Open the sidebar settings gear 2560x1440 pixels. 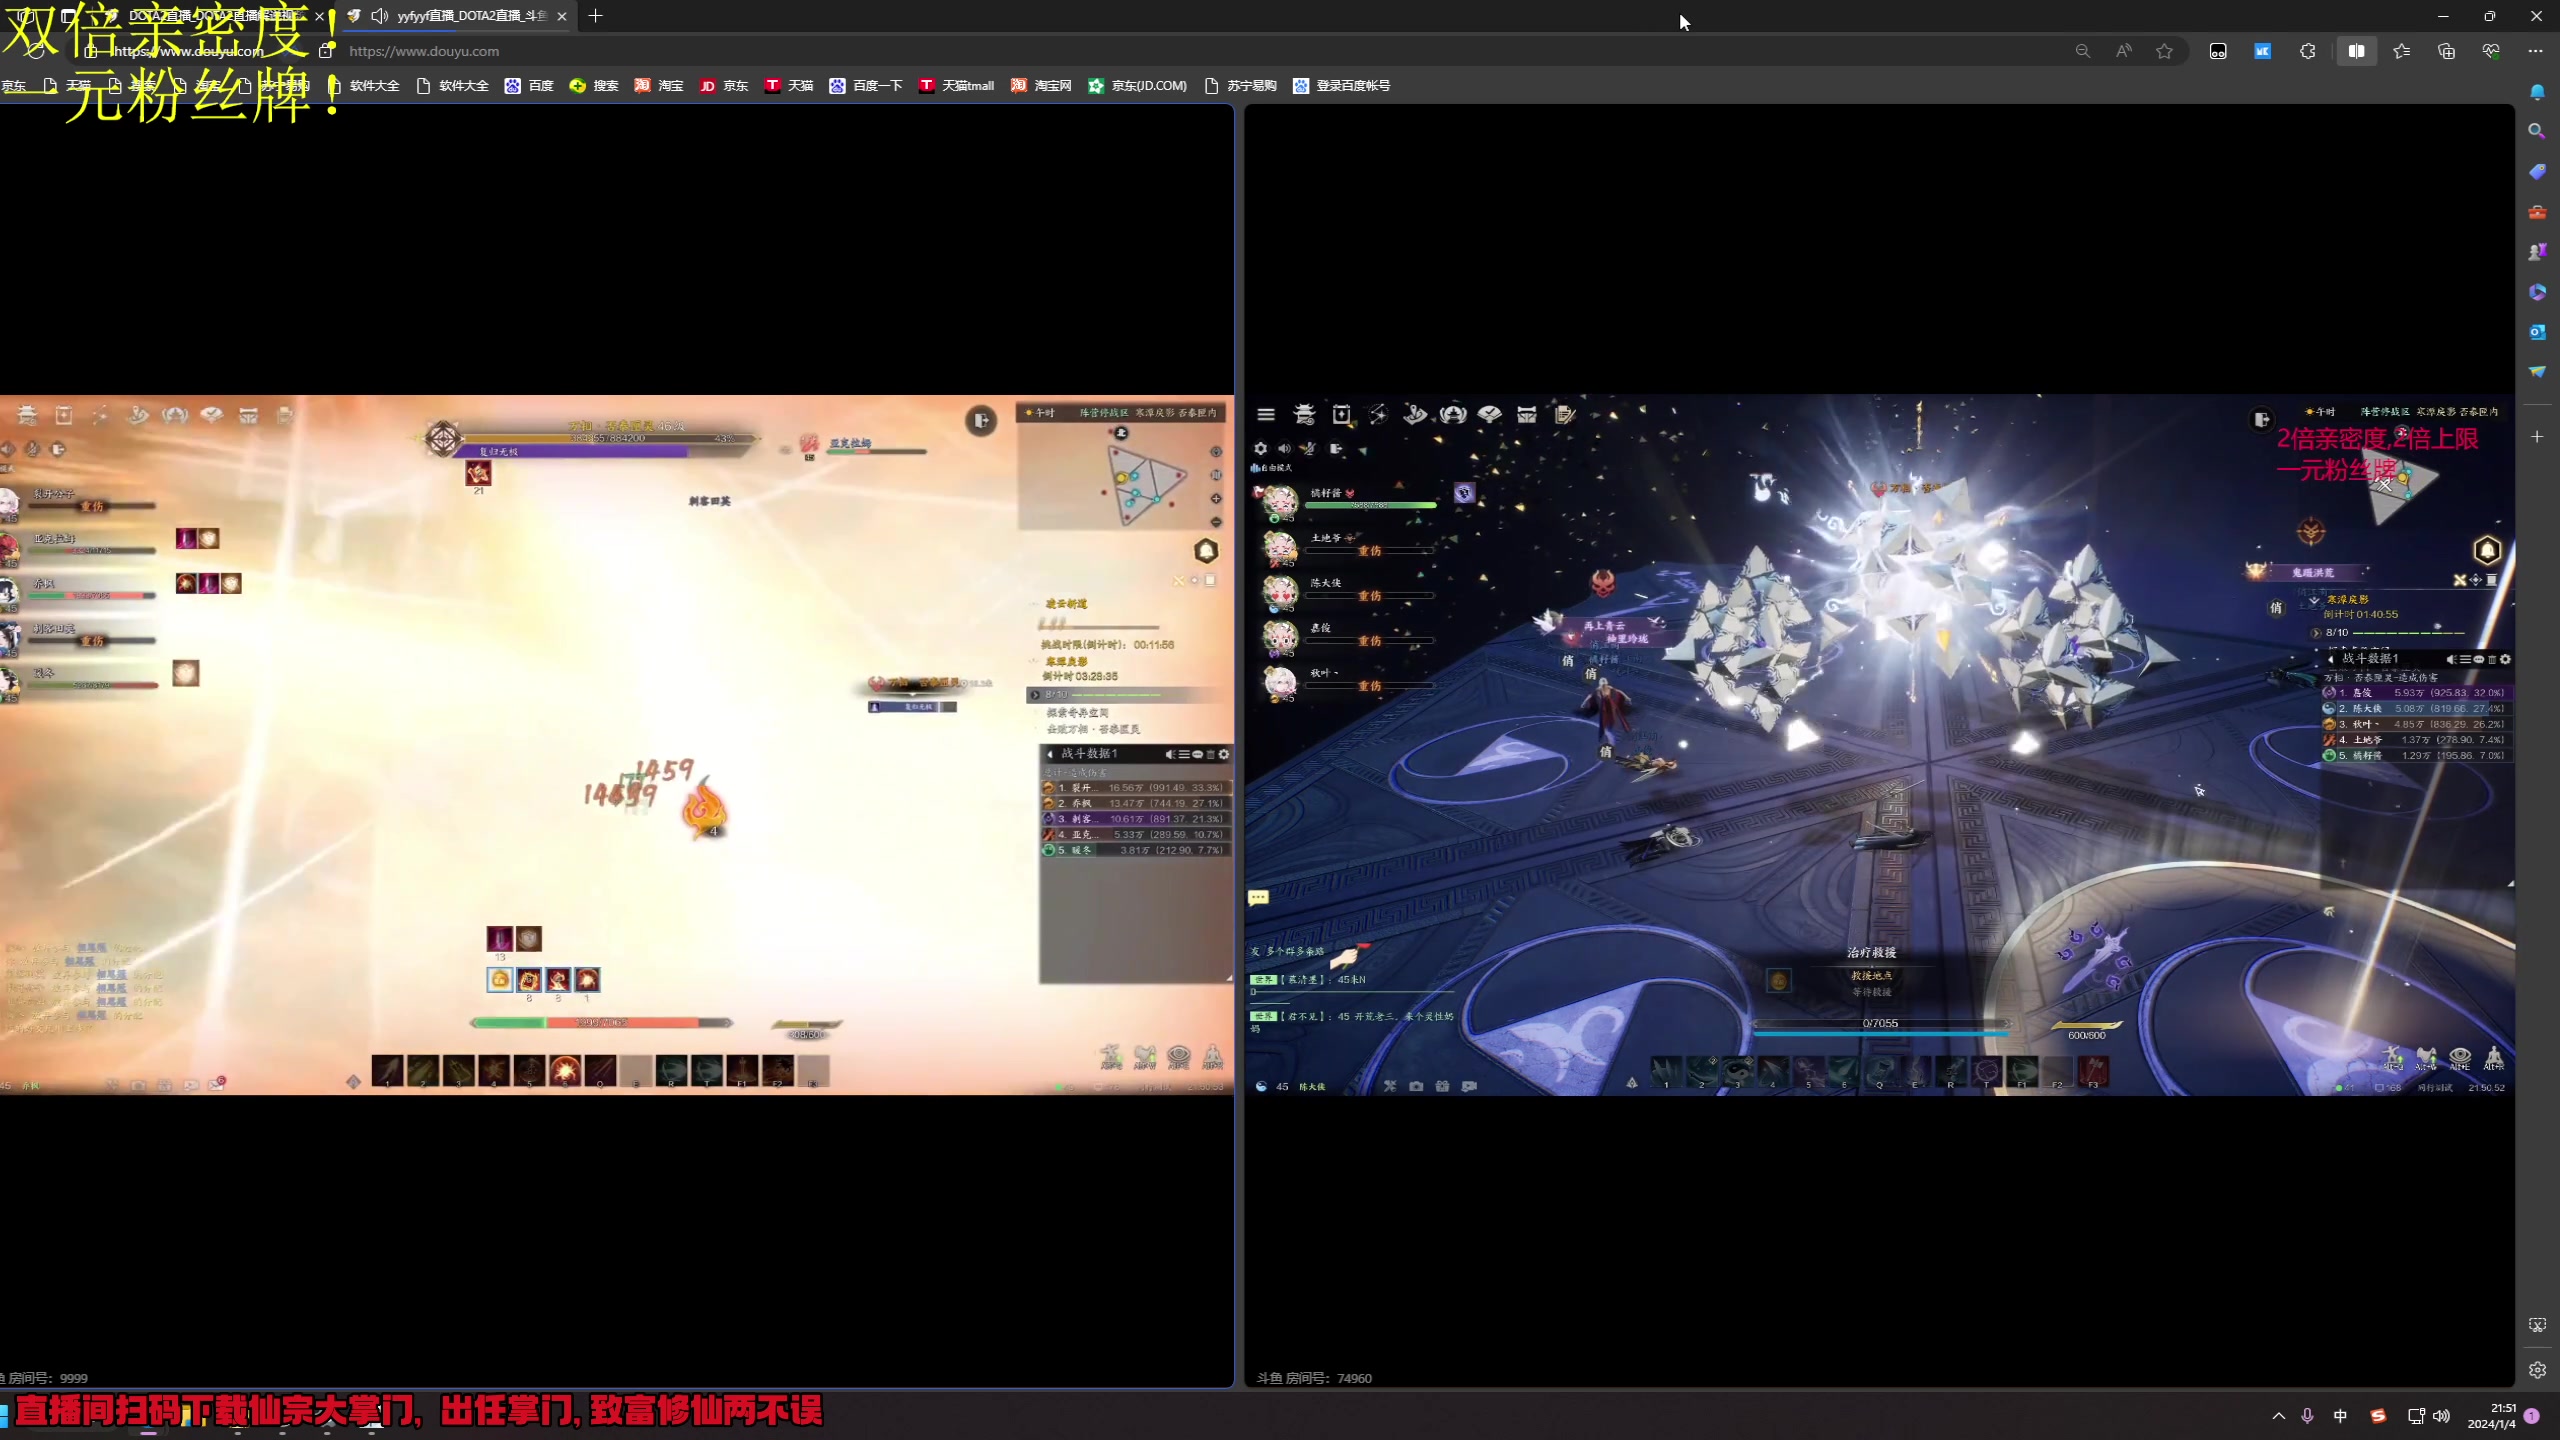[x=2537, y=1370]
